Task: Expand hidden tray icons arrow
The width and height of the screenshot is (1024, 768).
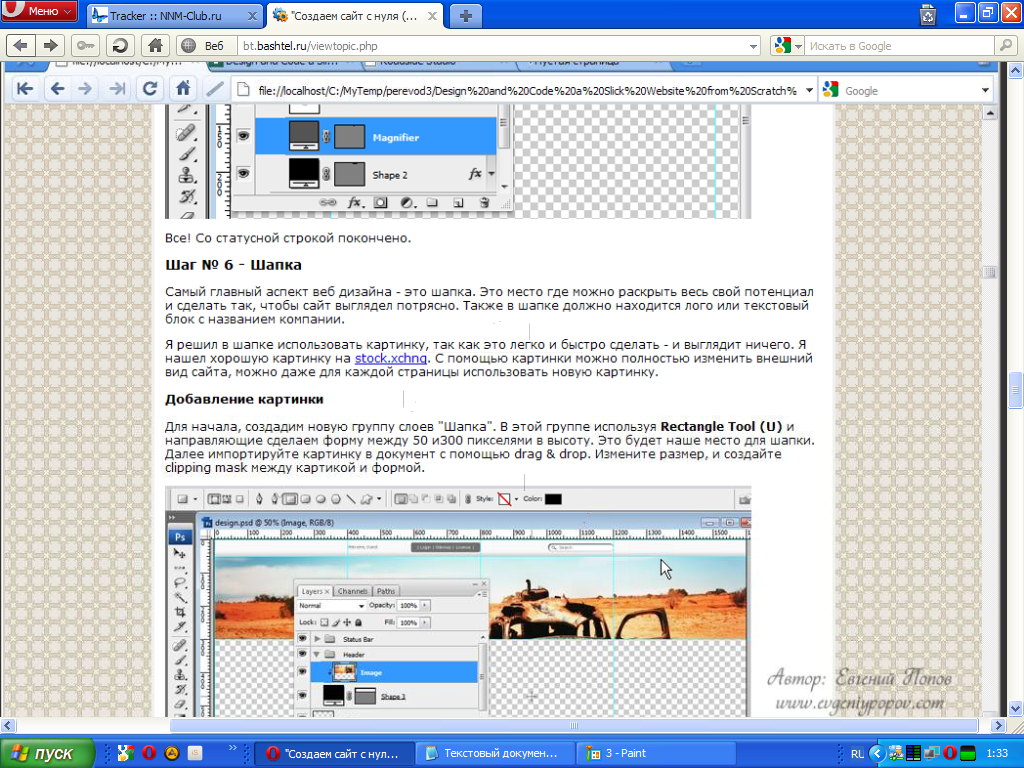Action: click(x=877, y=754)
